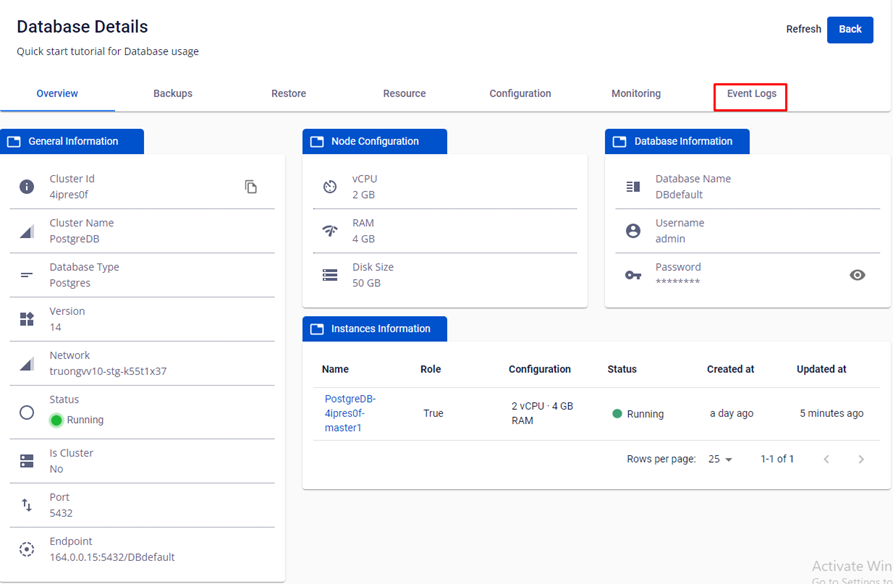Open the rows per page dropdown
This screenshot has width=893, height=584.
(x=720, y=459)
